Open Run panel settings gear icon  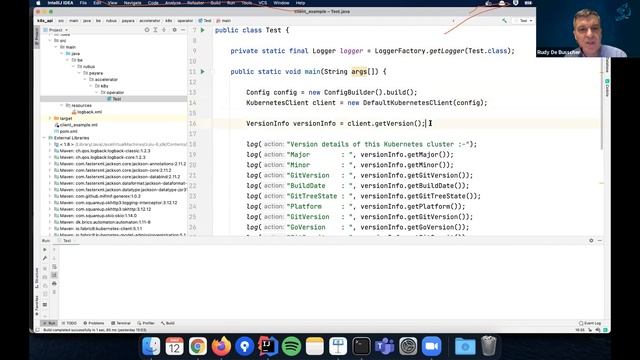coord(591,240)
